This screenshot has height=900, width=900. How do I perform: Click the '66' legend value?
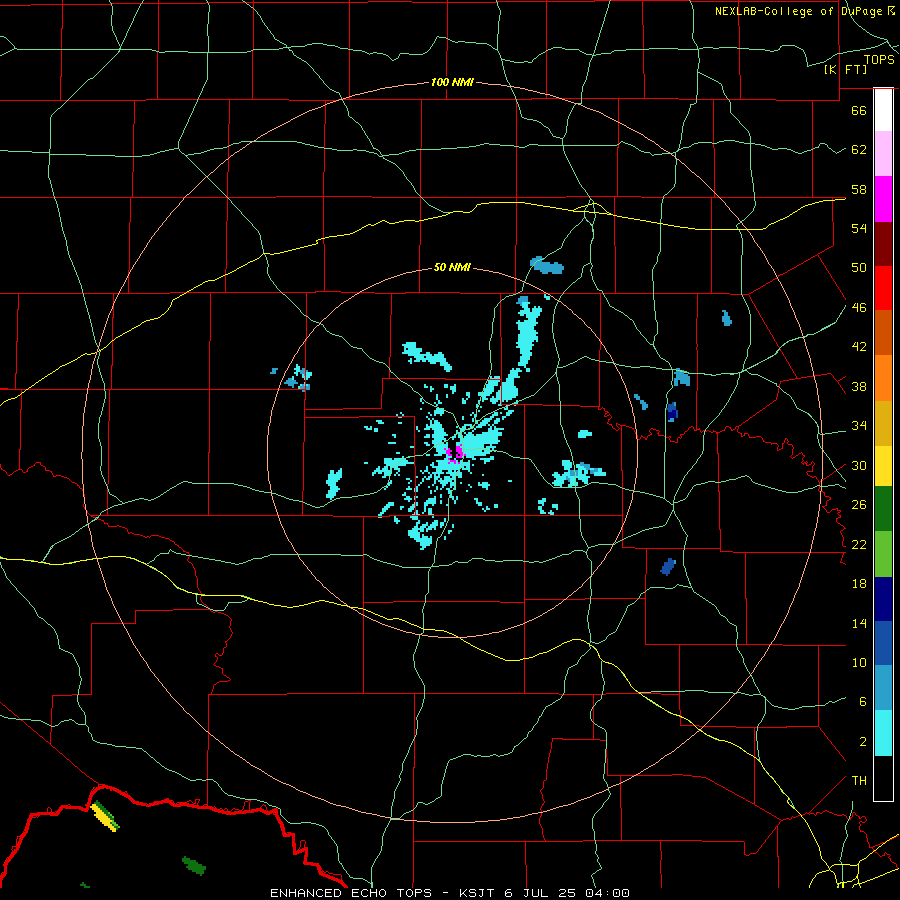pyautogui.click(x=859, y=110)
